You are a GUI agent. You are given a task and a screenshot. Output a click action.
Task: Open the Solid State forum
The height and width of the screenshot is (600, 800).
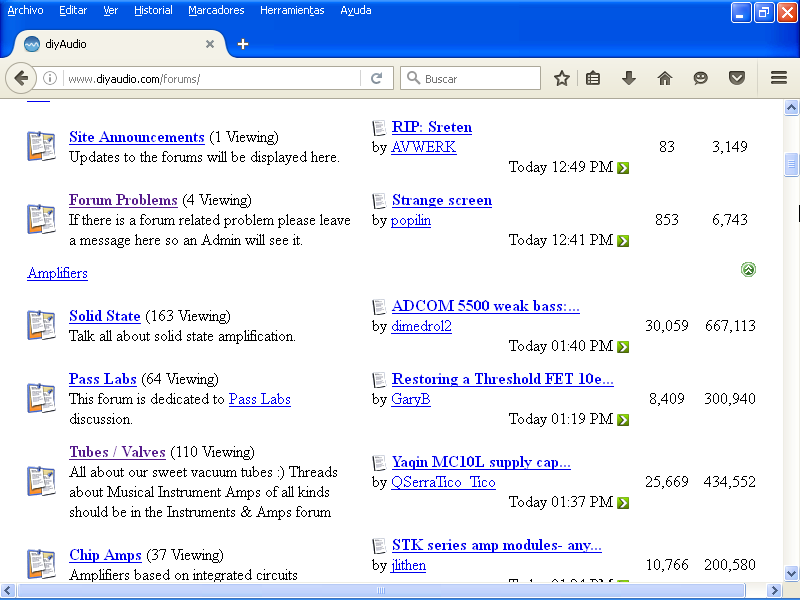[x=105, y=316]
